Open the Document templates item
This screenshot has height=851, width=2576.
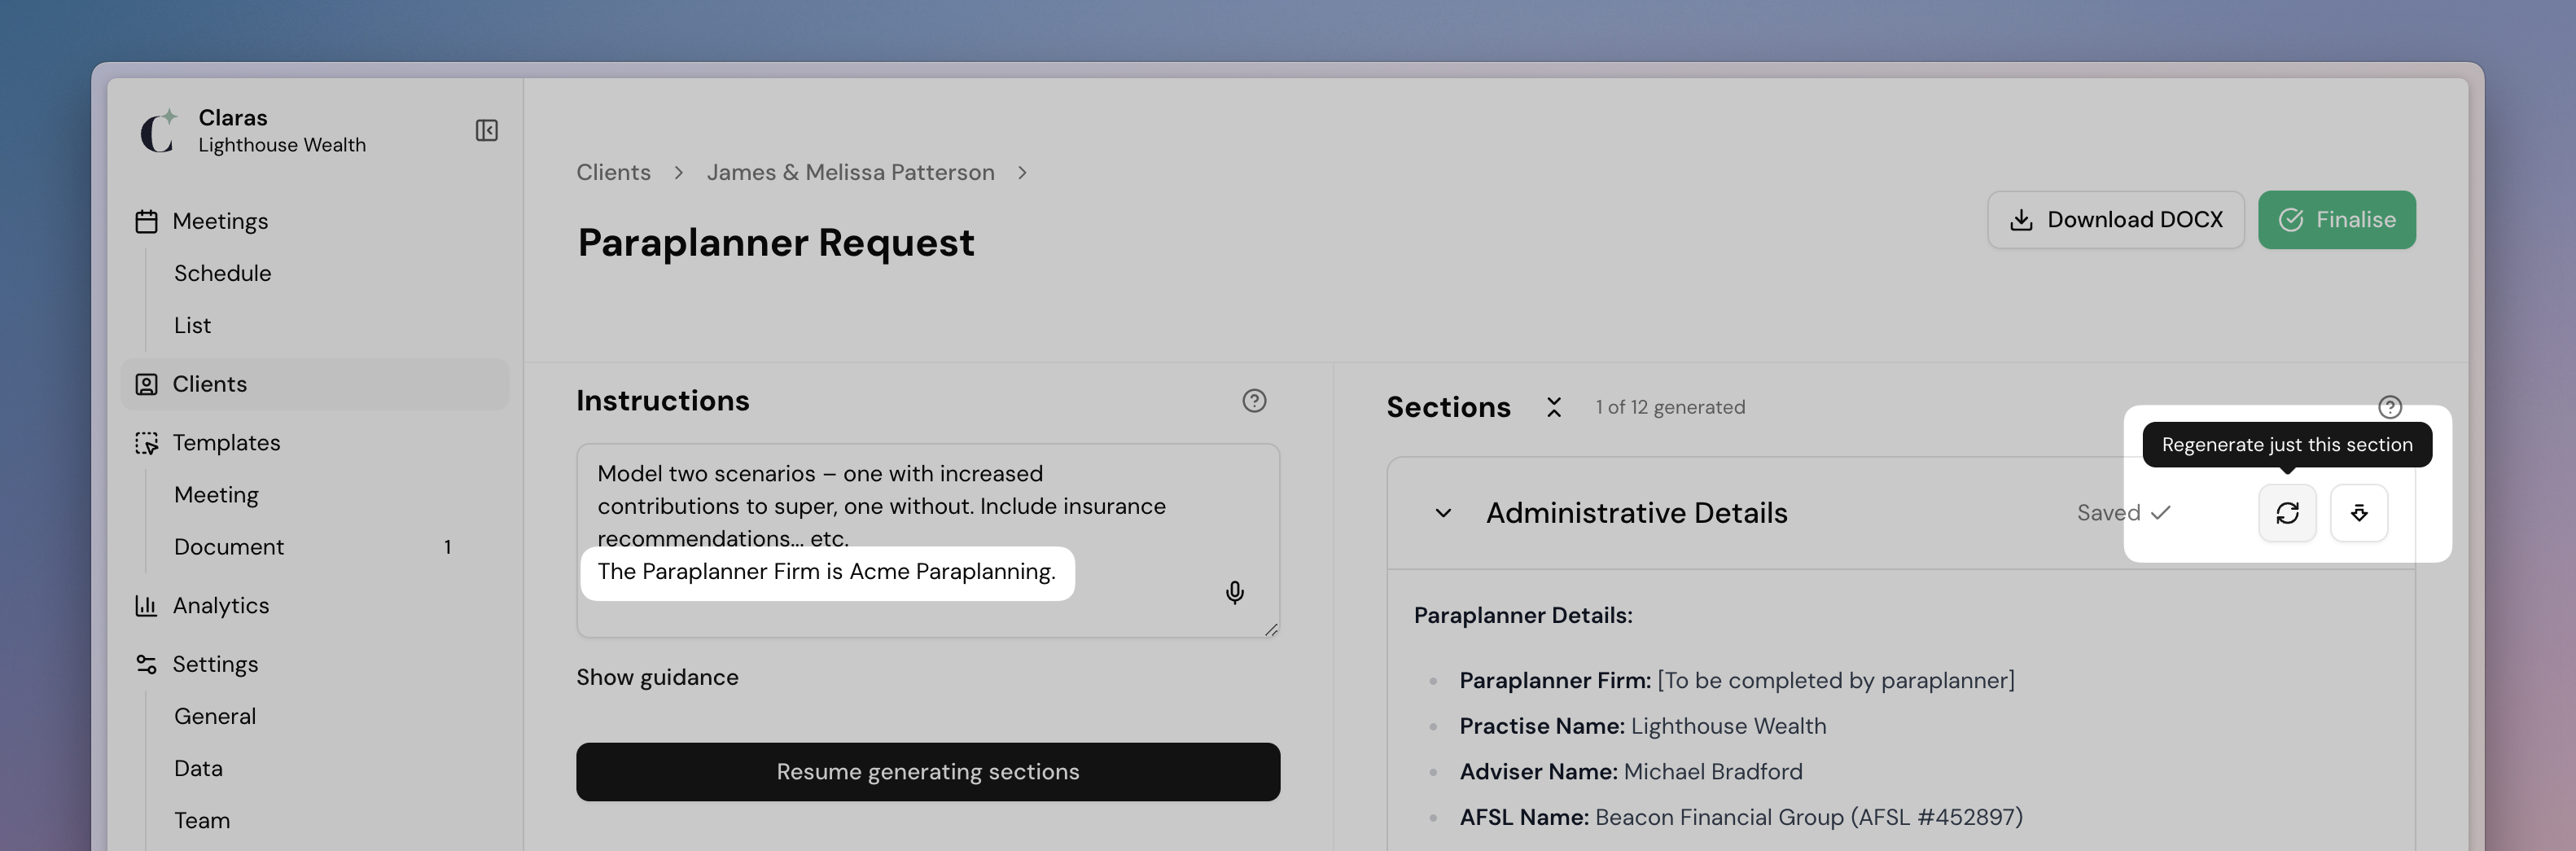coord(229,546)
